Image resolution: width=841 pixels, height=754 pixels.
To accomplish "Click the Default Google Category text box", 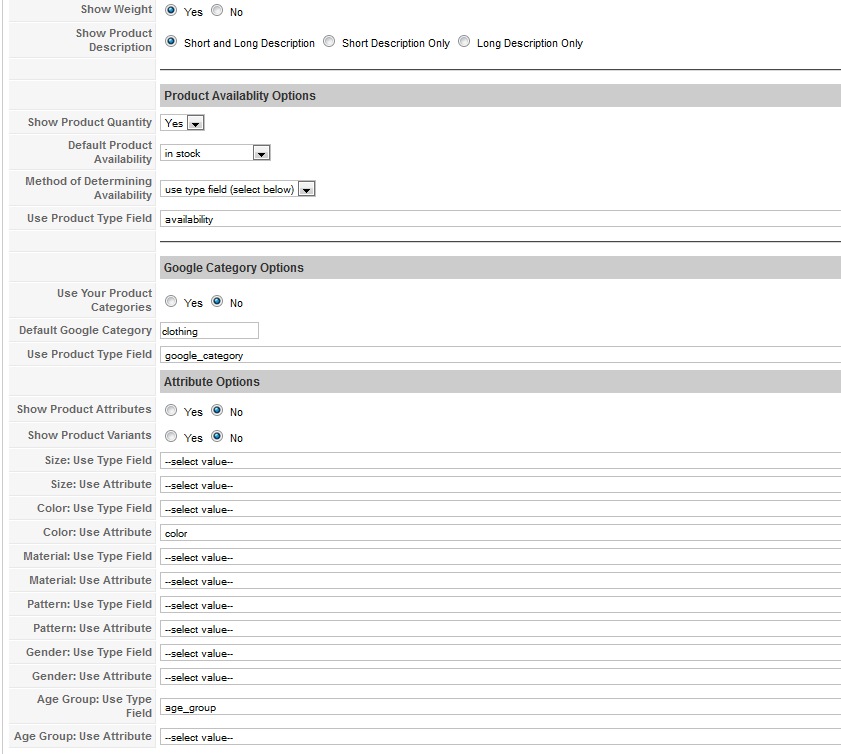I will click(209, 331).
